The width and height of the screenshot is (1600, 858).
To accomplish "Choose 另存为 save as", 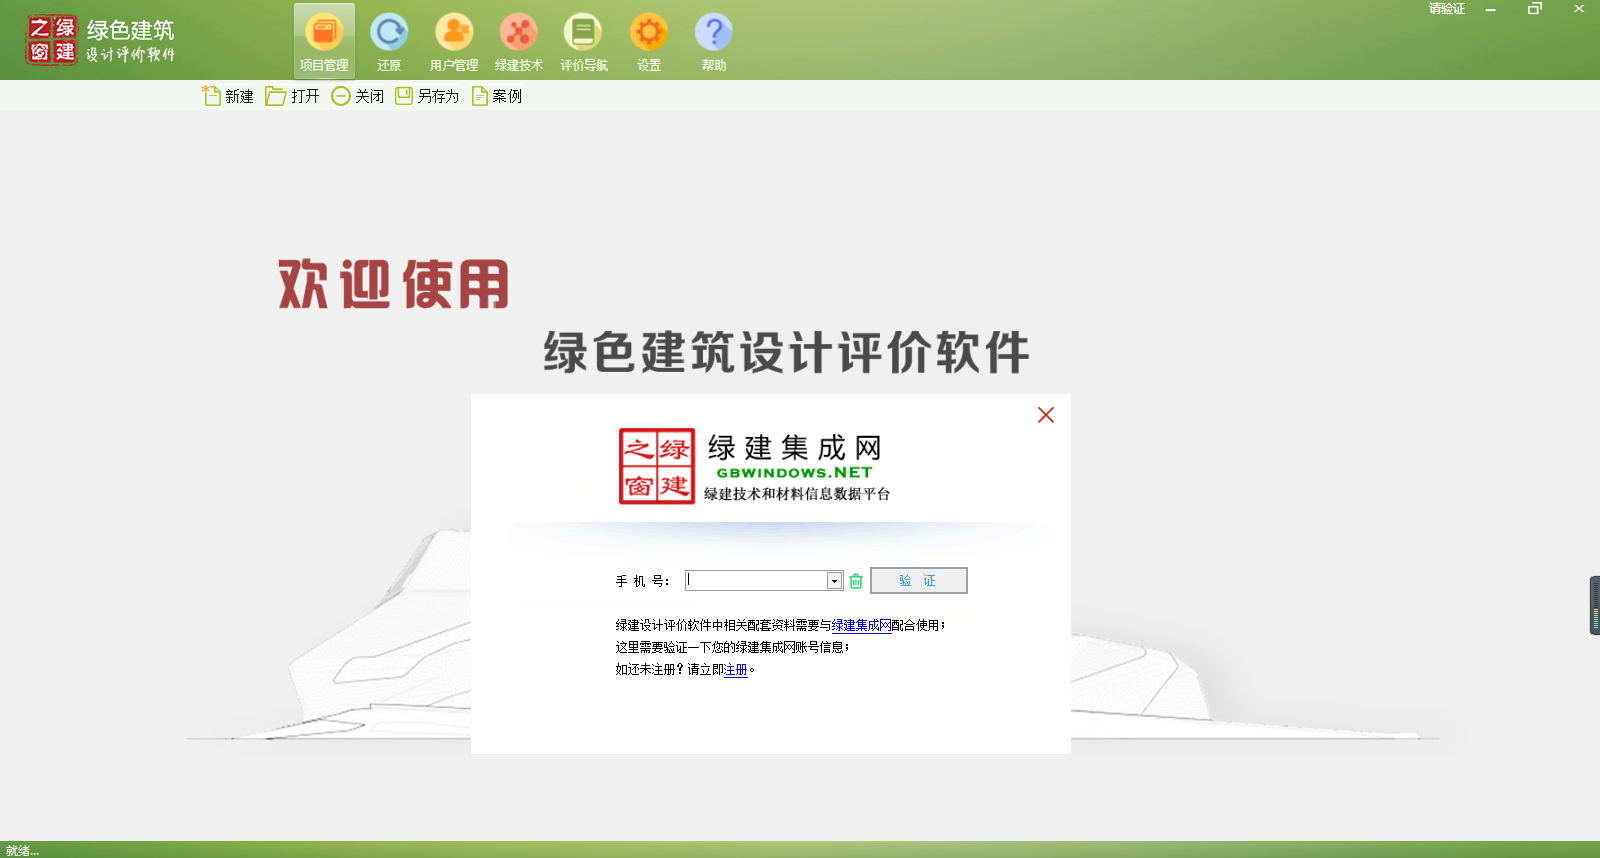I will 427,96.
